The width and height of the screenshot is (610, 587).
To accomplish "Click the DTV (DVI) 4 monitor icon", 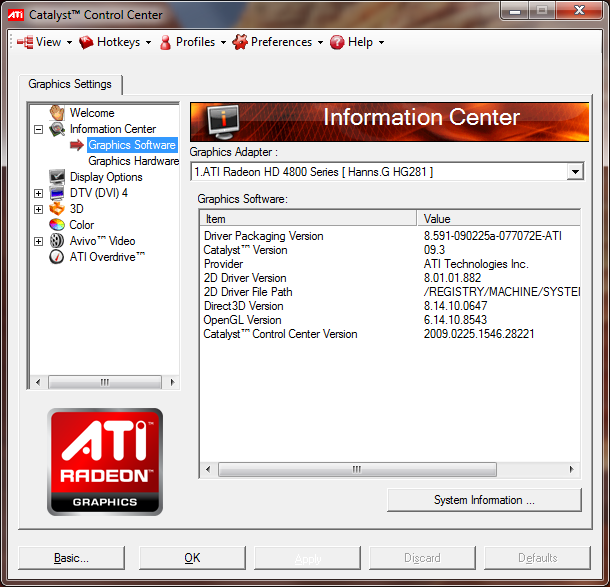I will (57, 193).
